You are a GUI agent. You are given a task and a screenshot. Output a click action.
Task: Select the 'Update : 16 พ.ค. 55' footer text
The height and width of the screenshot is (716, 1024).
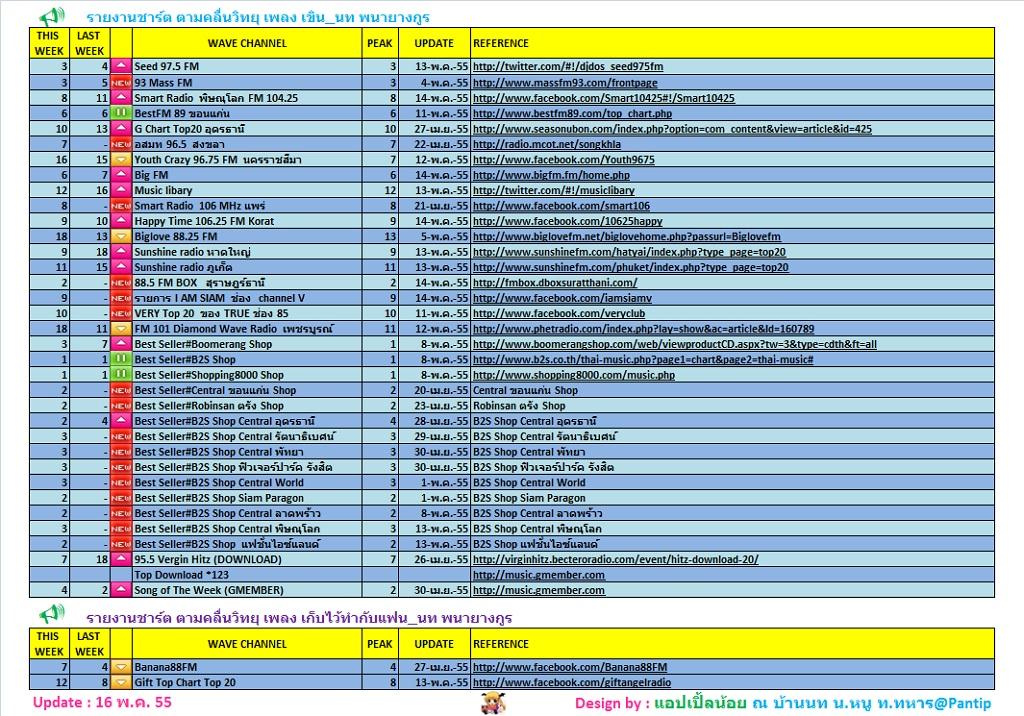coord(103,703)
